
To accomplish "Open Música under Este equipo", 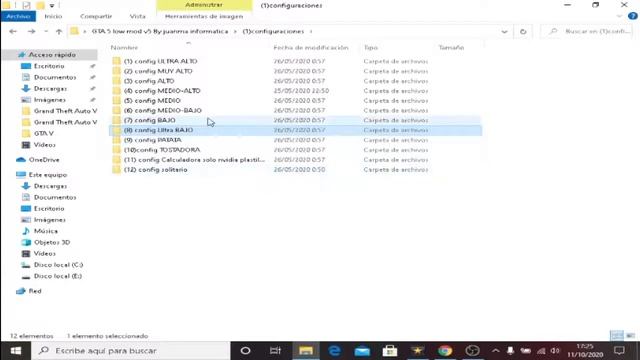I will (45, 231).
